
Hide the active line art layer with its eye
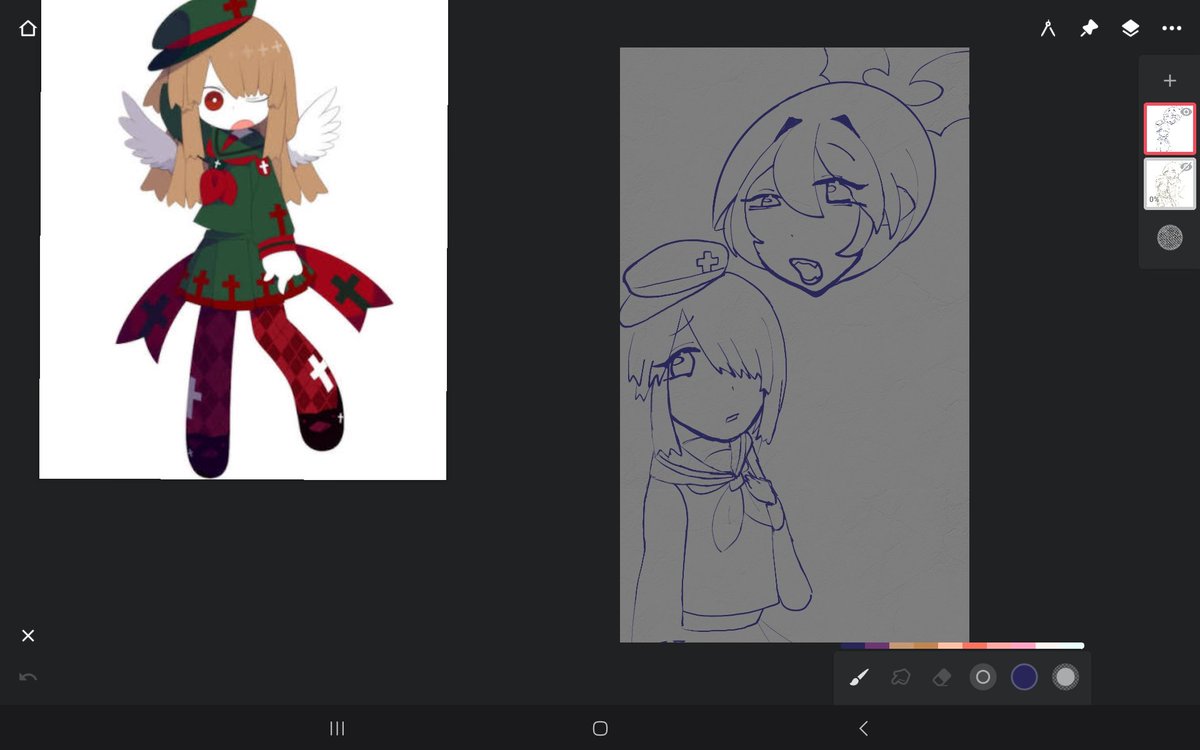coord(1186,112)
